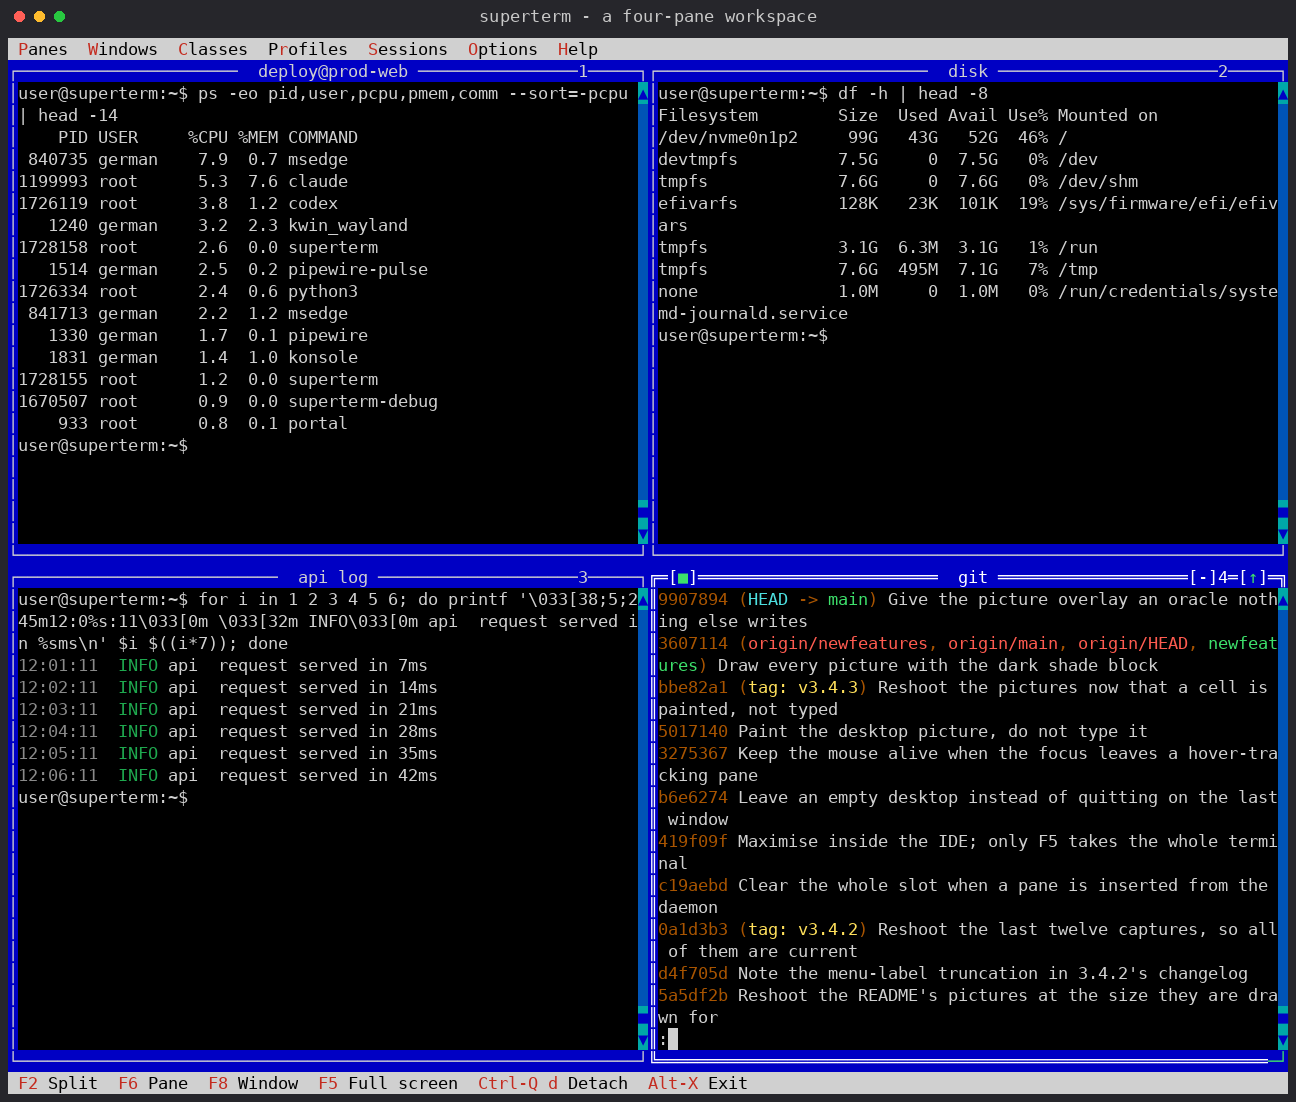Click the user@superterm prompt in the disk pane
Viewport: 1296px width, 1102px height.
click(x=743, y=335)
